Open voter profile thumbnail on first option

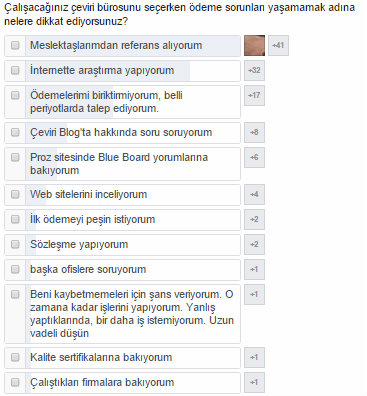click(x=255, y=45)
